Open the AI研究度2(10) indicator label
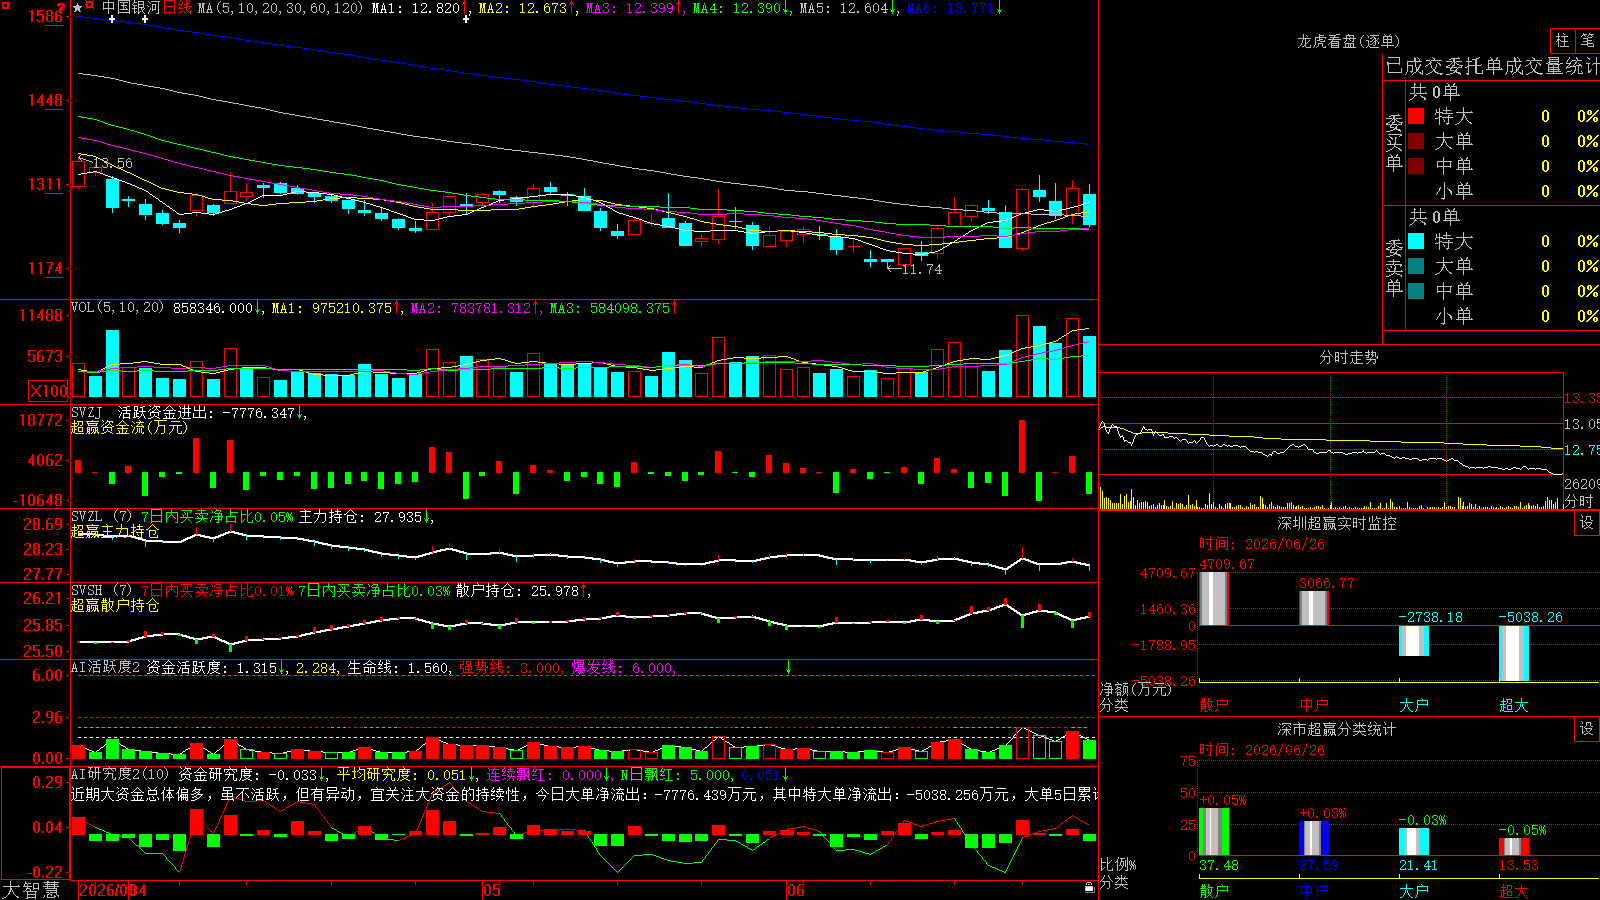1600x900 pixels. click(120, 774)
